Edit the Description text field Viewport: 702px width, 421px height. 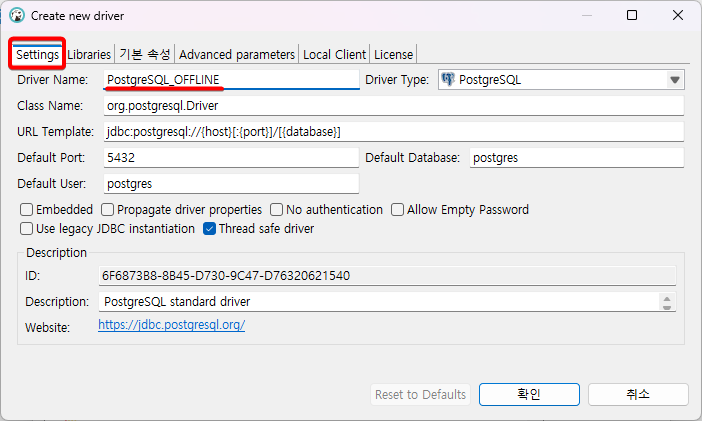[378, 301]
